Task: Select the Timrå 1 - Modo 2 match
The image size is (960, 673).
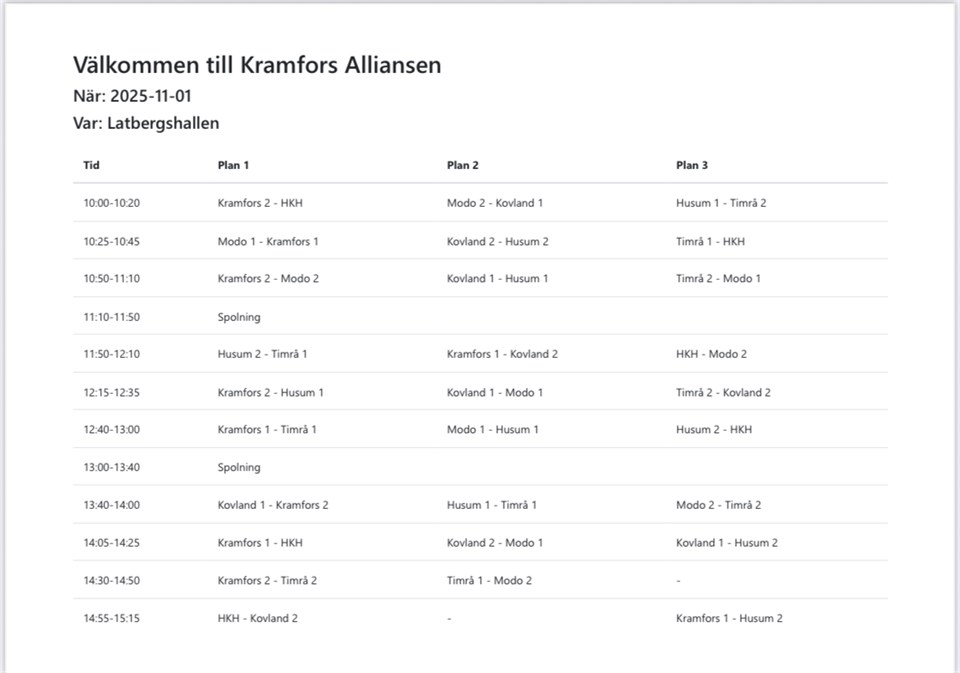Action: 489,581
